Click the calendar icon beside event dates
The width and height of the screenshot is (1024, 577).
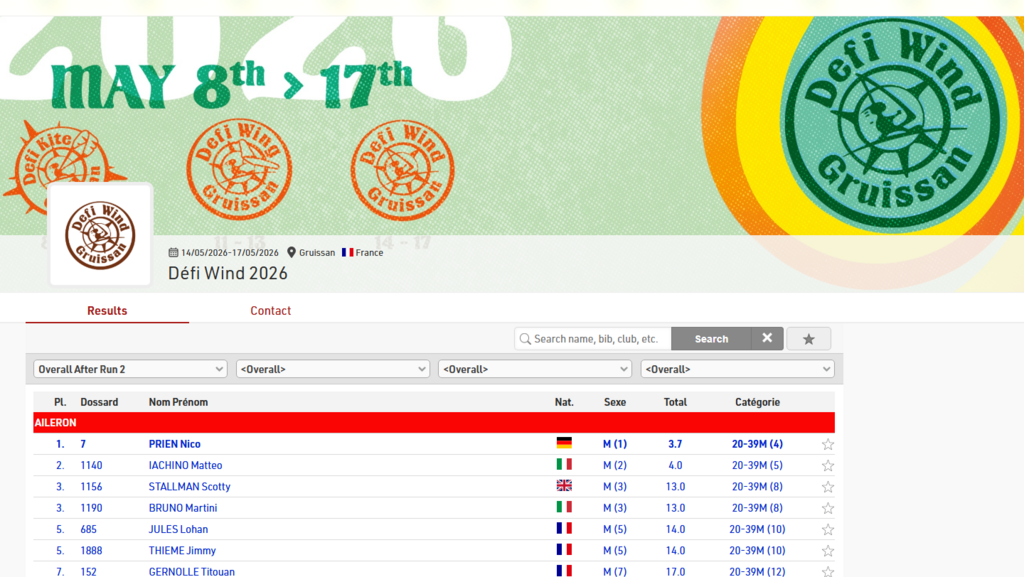tap(173, 253)
